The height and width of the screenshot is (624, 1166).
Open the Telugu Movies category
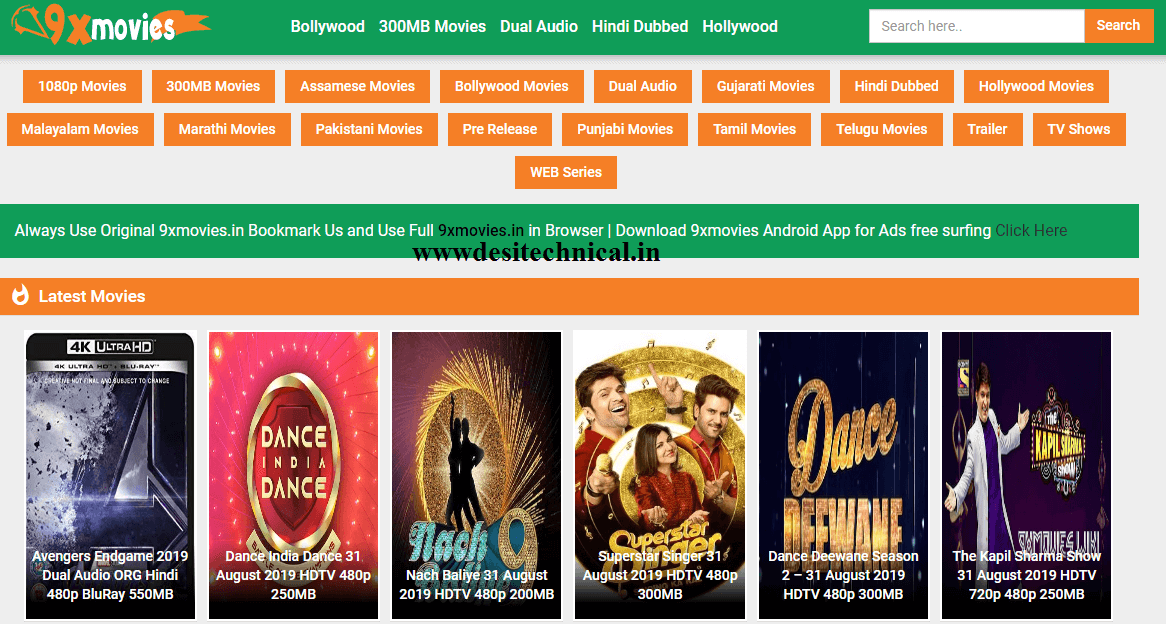click(881, 129)
